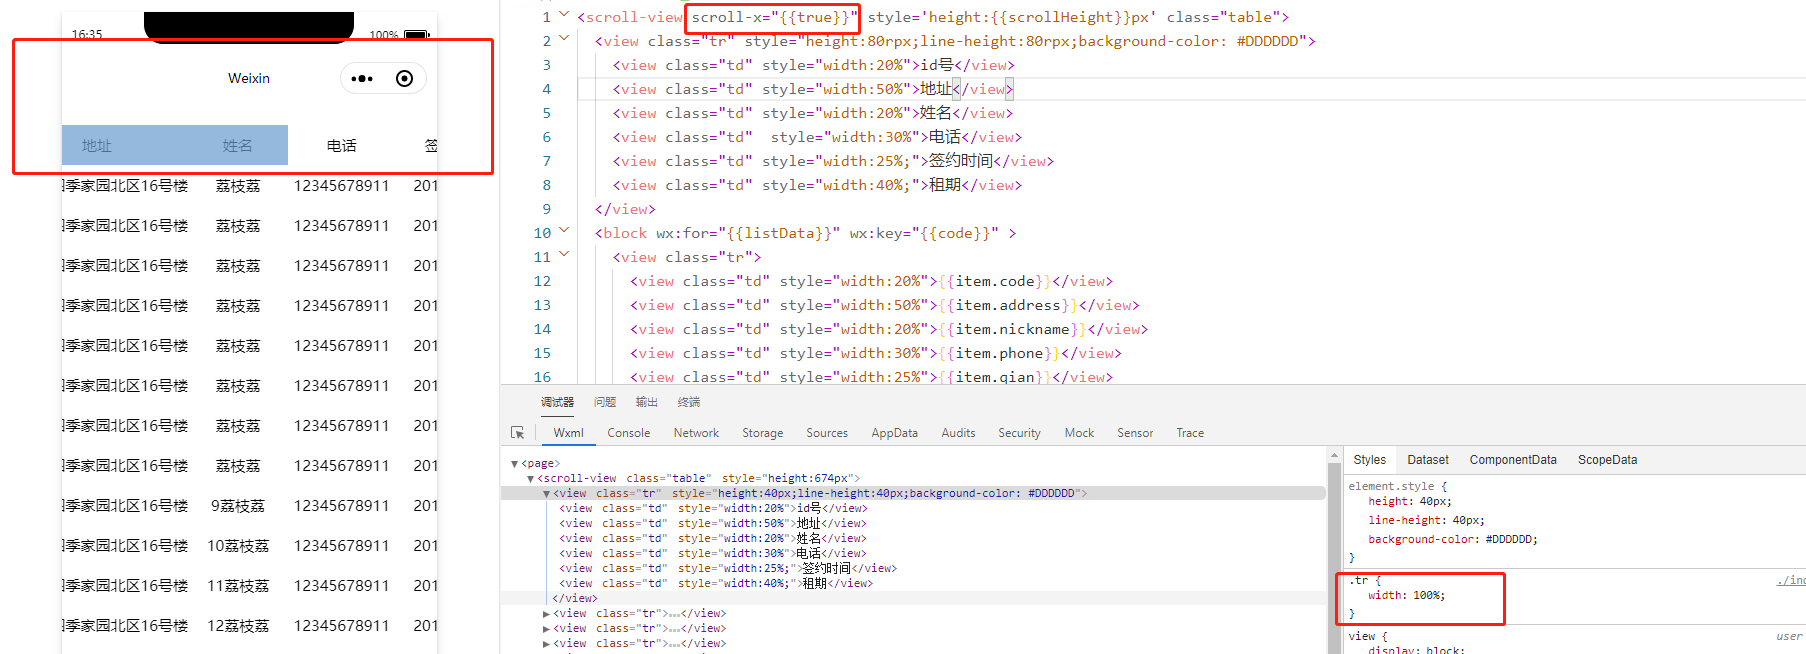Viewport: 1806px width, 654px height.
Task: Fold the wx:for block at line 10
Action: 564,230
